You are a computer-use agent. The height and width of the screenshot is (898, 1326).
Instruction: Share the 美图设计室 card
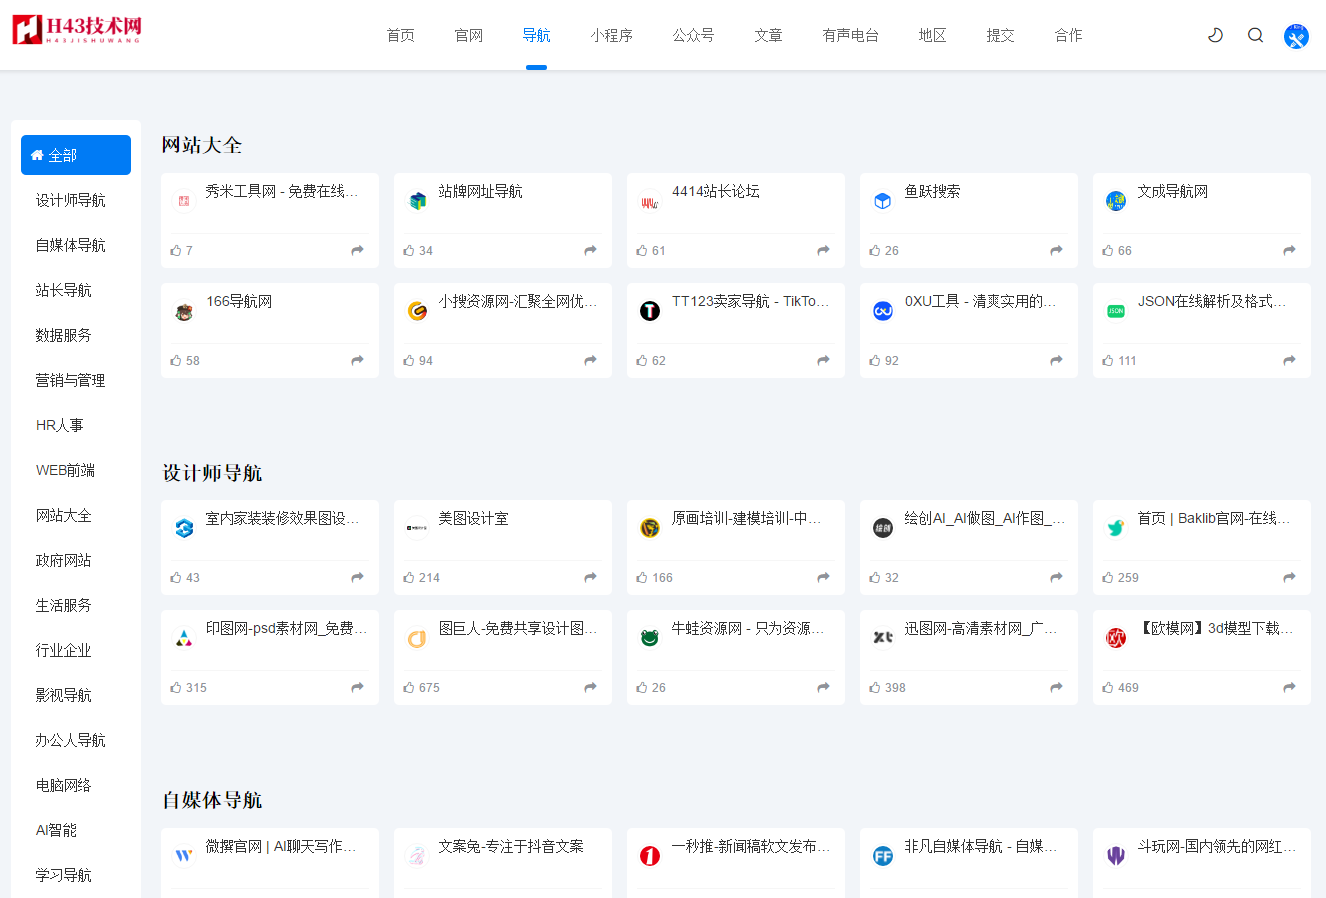(590, 578)
